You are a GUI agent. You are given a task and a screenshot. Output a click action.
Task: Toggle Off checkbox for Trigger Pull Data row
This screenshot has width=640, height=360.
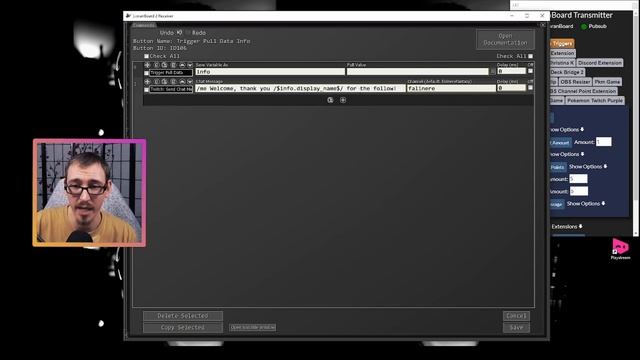pyautogui.click(x=530, y=71)
